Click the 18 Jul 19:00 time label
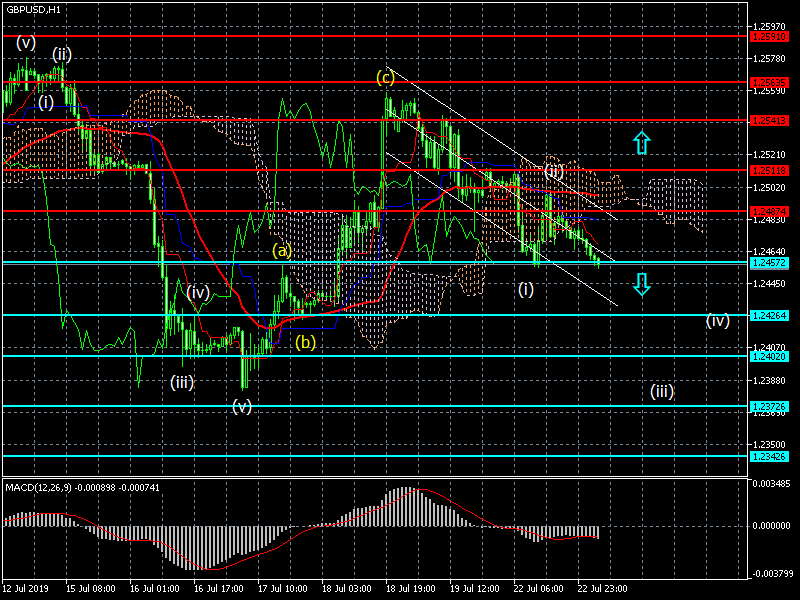Viewport: 800px width, 600px height. tap(411, 589)
